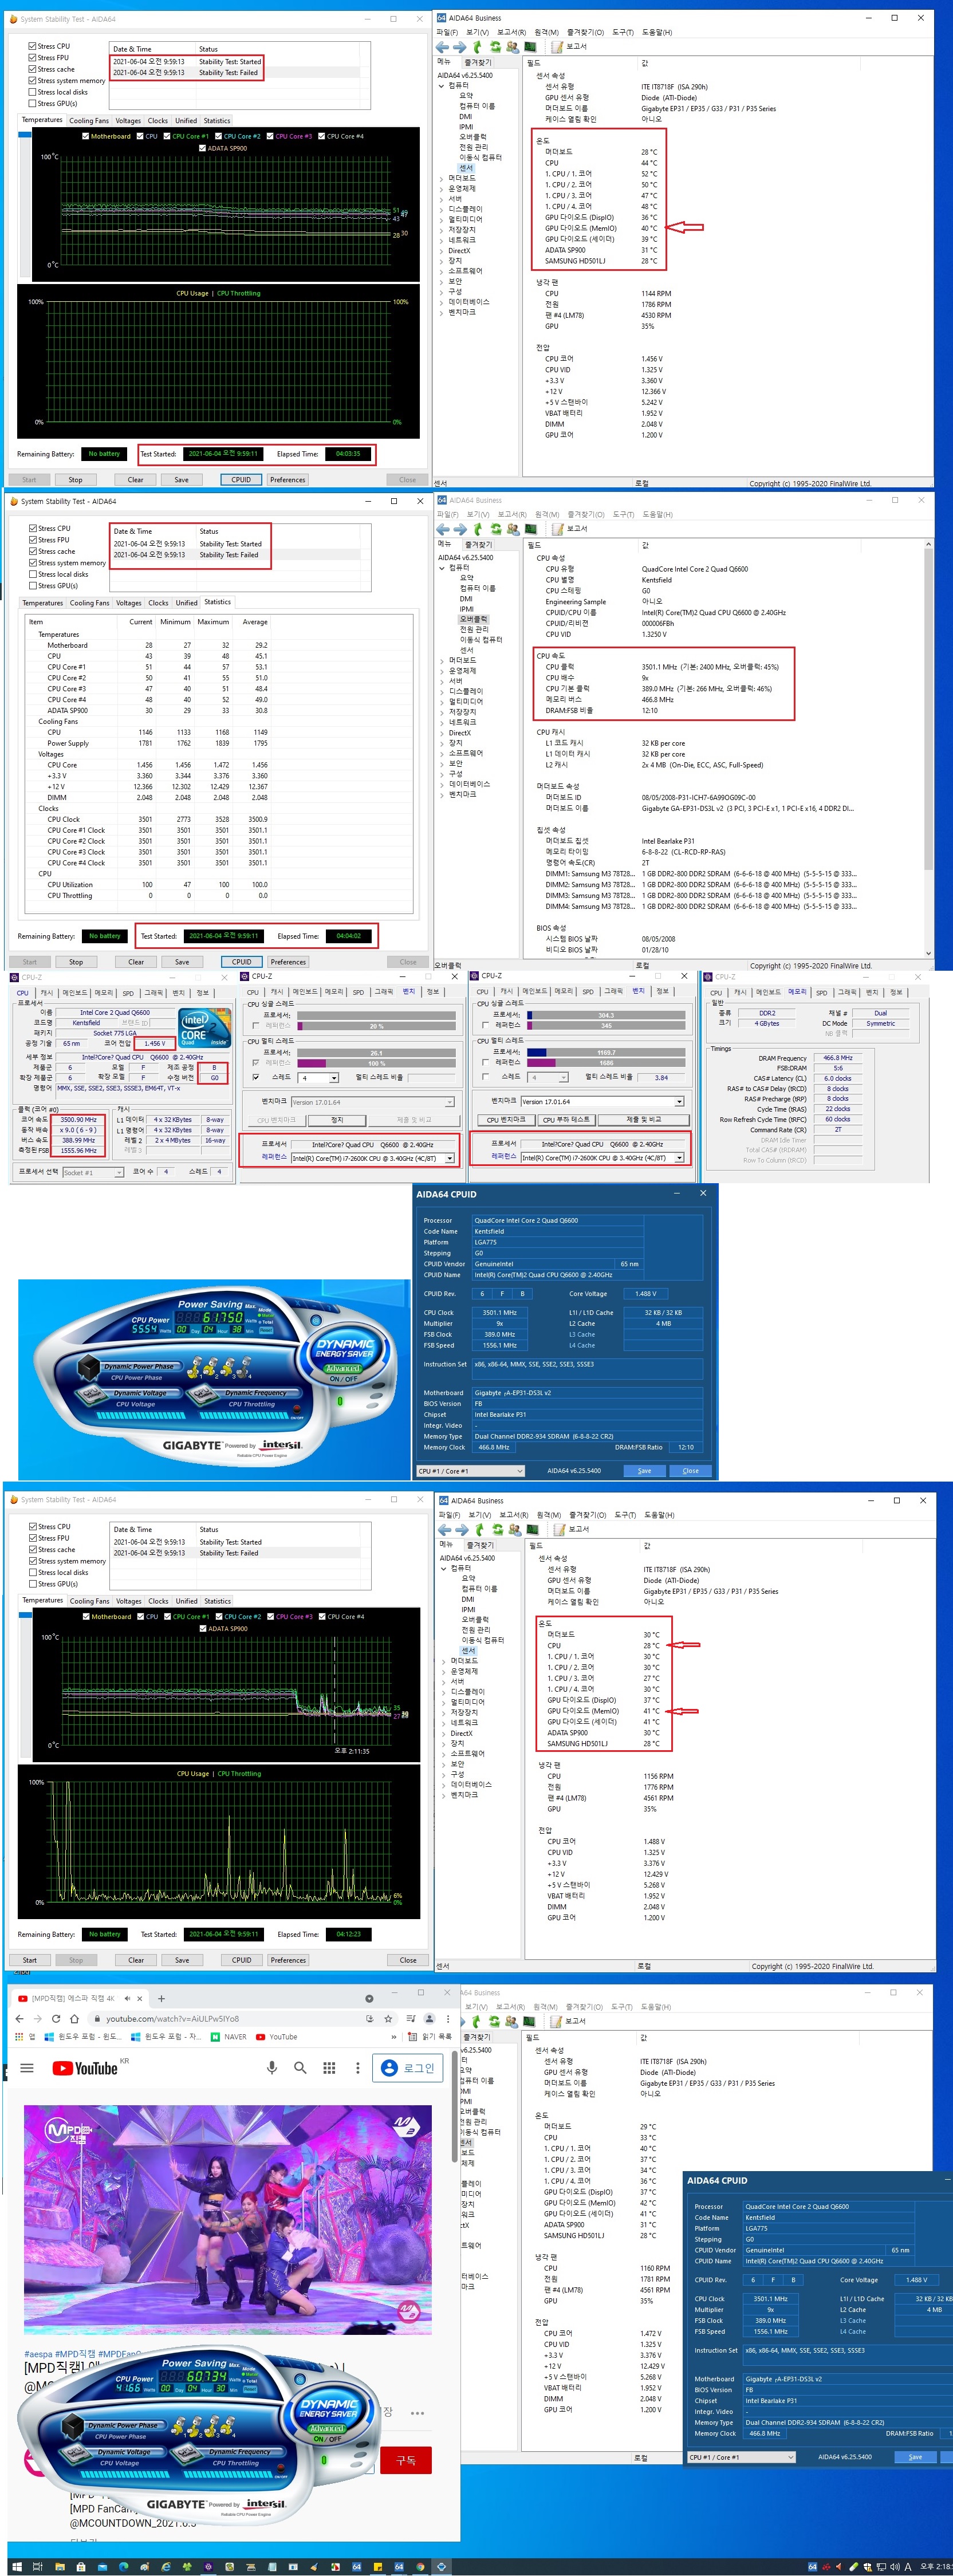Open Version 17.01.64 dropdown in CPU-Z scoring 1169.7

pyautogui.click(x=602, y=1102)
